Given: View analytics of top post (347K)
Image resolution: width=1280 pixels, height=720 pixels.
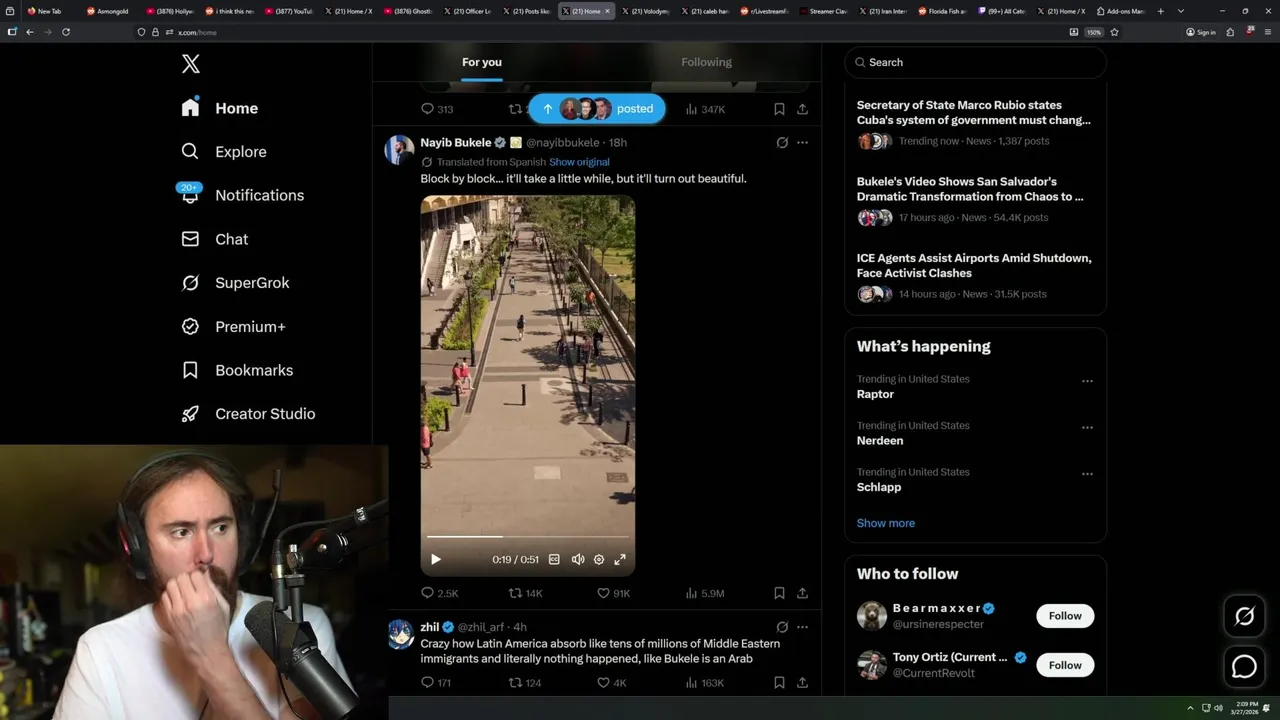Looking at the screenshot, I should point(705,109).
